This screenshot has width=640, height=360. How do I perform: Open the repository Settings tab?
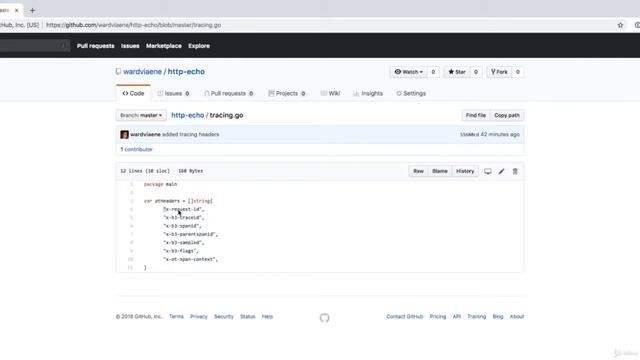(x=411, y=93)
